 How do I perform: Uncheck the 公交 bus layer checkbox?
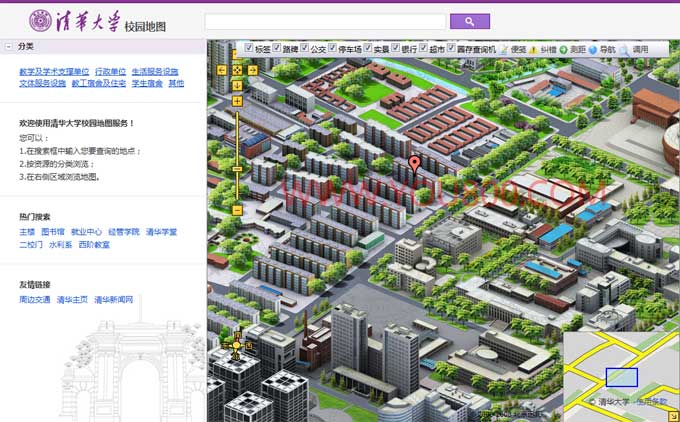click(304, 48)
